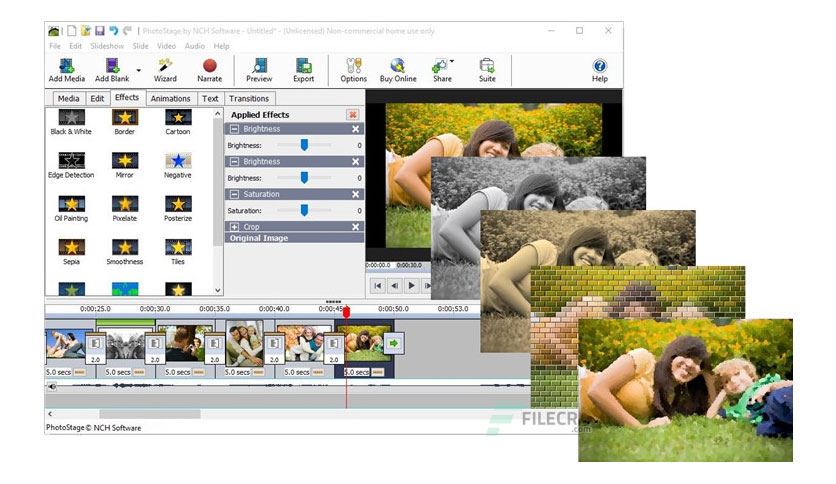This screenshot has width=836, height=484.
Task: Open the Slide menu
Action: (141, 46)
